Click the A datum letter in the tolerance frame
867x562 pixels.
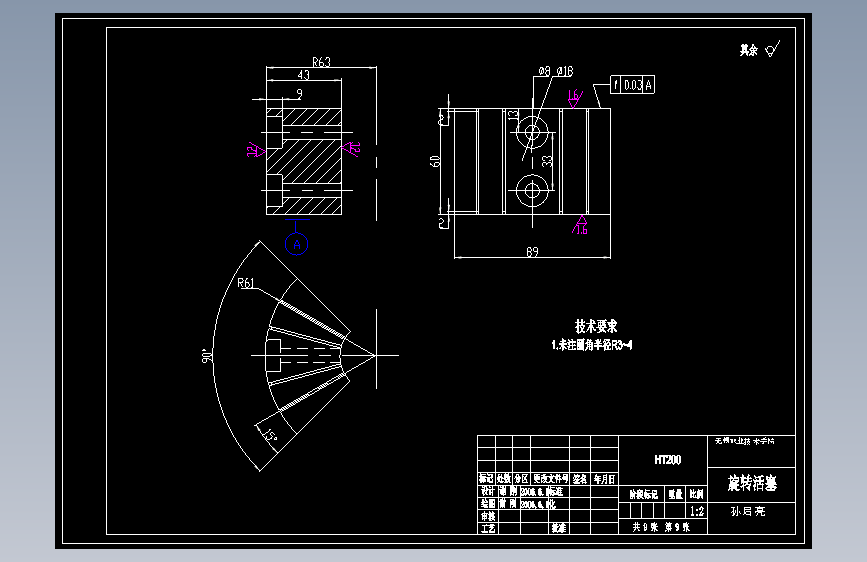pos(649,85)
